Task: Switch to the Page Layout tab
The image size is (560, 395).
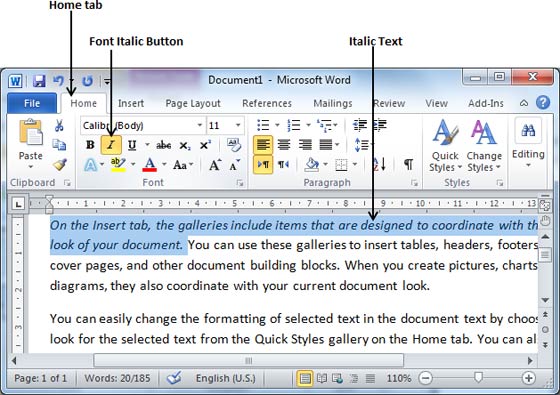Action: [193, 103]
